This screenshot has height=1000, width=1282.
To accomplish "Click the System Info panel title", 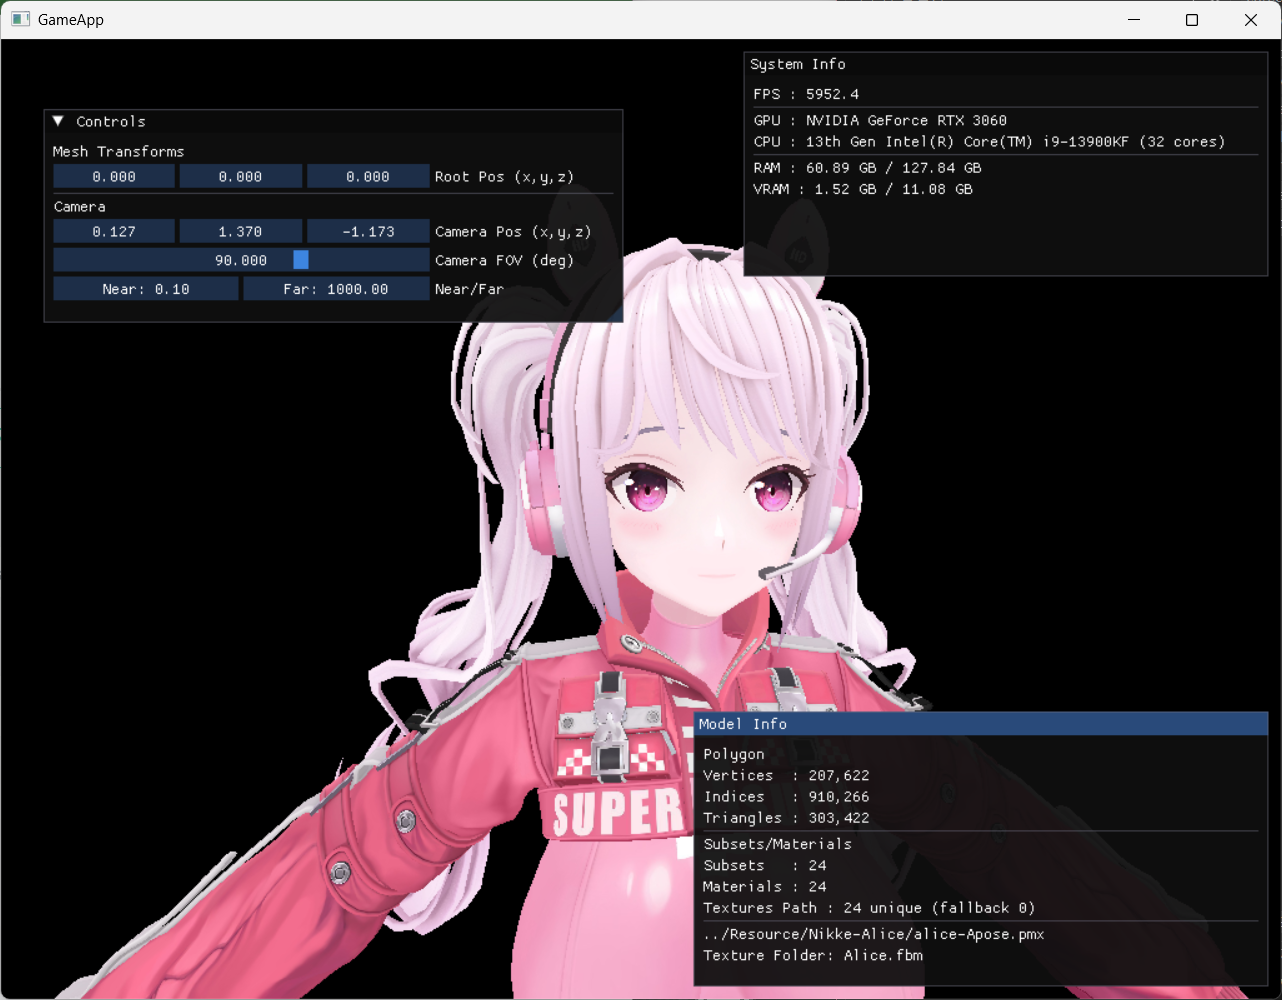I will (798, 64).
